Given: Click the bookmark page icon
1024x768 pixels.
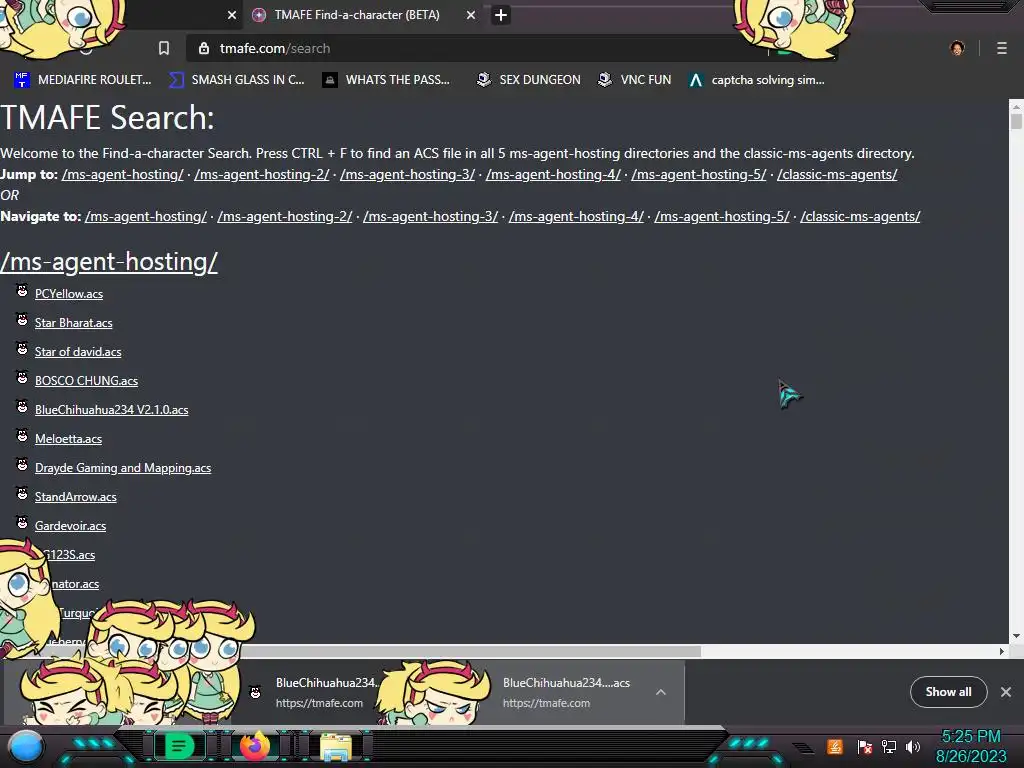Looking at the screenshot, I should click(164, 48).
